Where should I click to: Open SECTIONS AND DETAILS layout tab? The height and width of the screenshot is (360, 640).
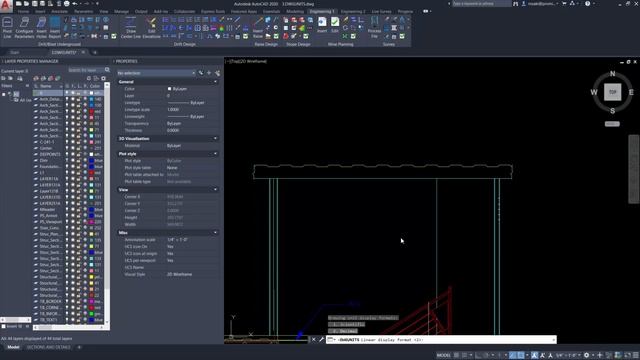click(x=49, y=347)
